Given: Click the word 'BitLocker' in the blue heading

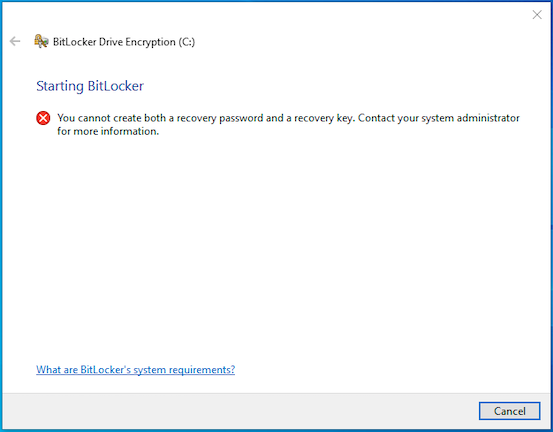Looking at the screenshot, I should [115, 86].
